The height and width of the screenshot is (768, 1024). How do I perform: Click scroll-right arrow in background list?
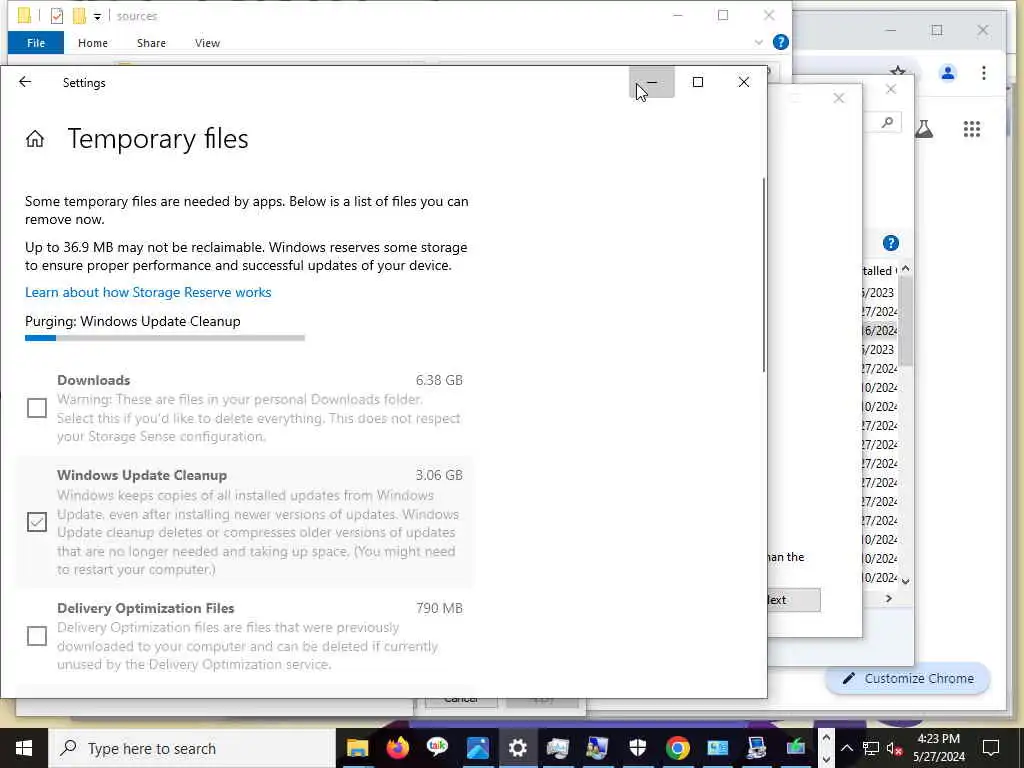889,598
